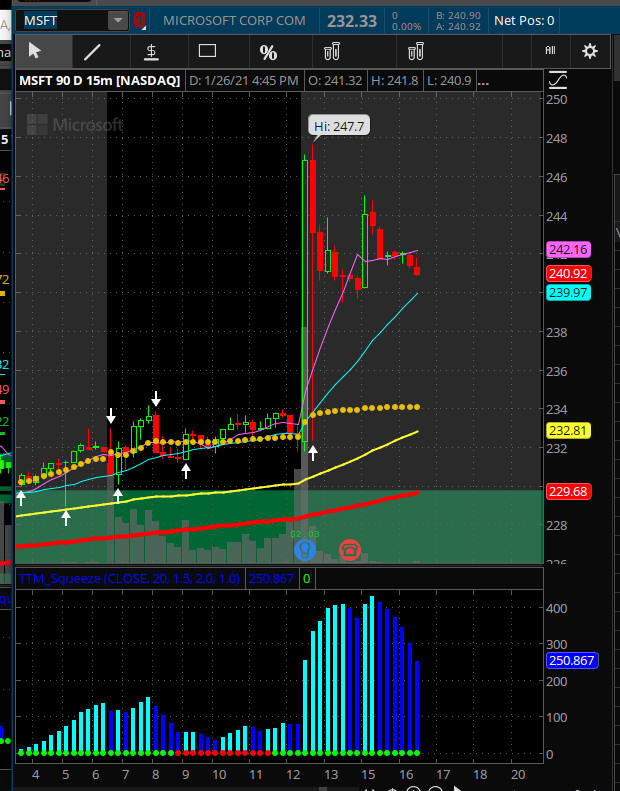The image size is (620, 791).
Task: Click the red indicator next to symbol box
Action: (139, 19)
